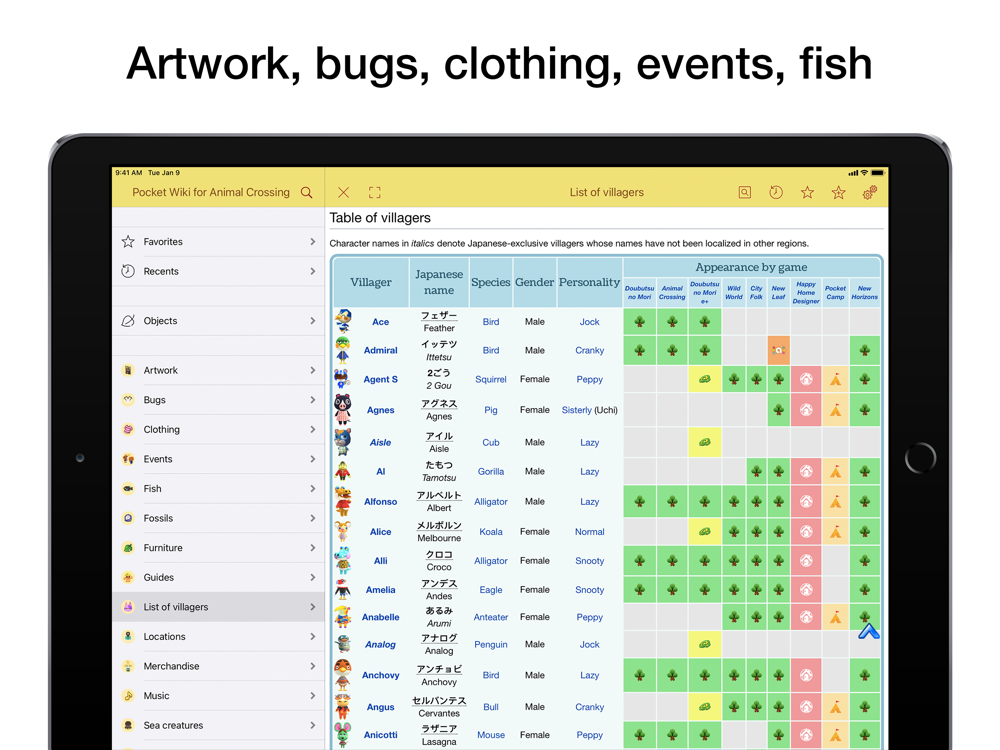Follow the Squirrel species link
The width and height of the screenshot is (1000, 750).
(491, 379)
